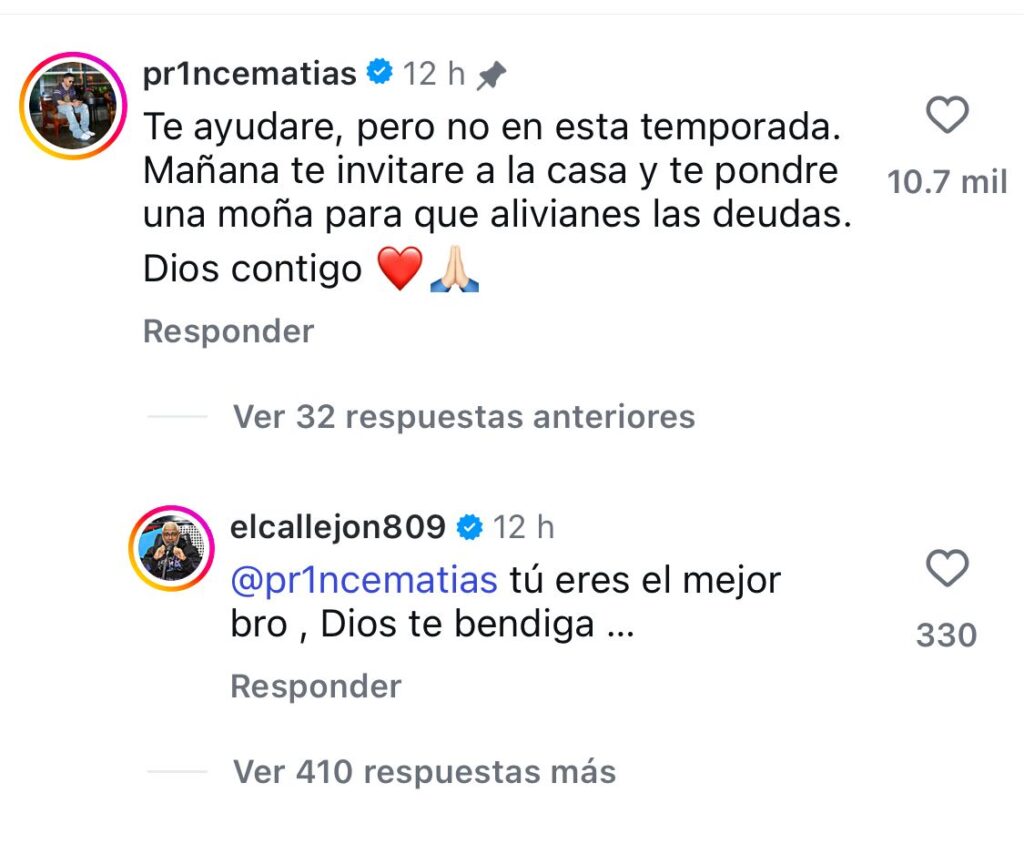
Task: Click the 330 like count
Action: click(x=944, y=634)
